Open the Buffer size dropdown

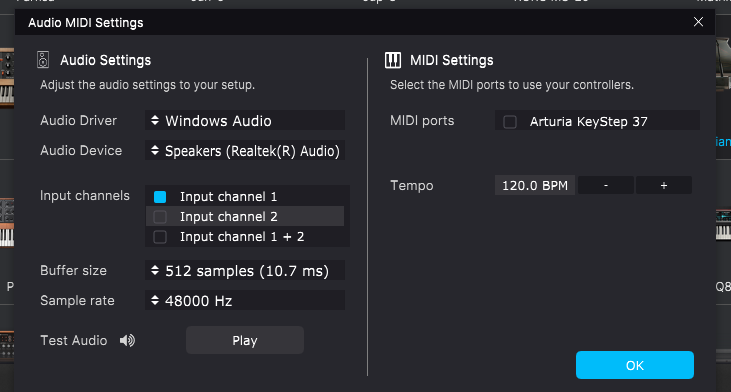(245, 271)
